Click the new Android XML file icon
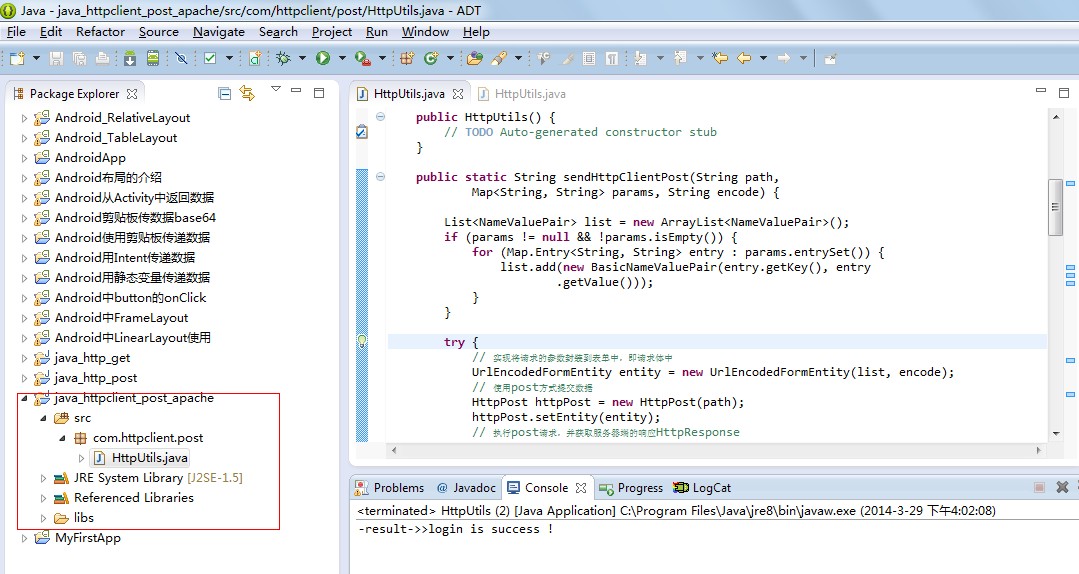The width and height of the screenshot is (1079, 574). (x=255, y=59)
